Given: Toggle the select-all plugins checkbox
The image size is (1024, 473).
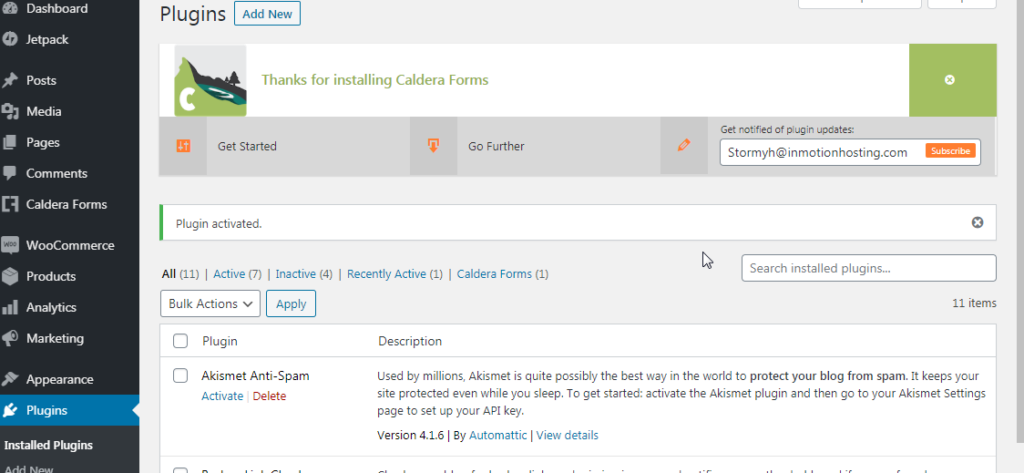Looking at the screenshot, I should click(x=180, y=341).
